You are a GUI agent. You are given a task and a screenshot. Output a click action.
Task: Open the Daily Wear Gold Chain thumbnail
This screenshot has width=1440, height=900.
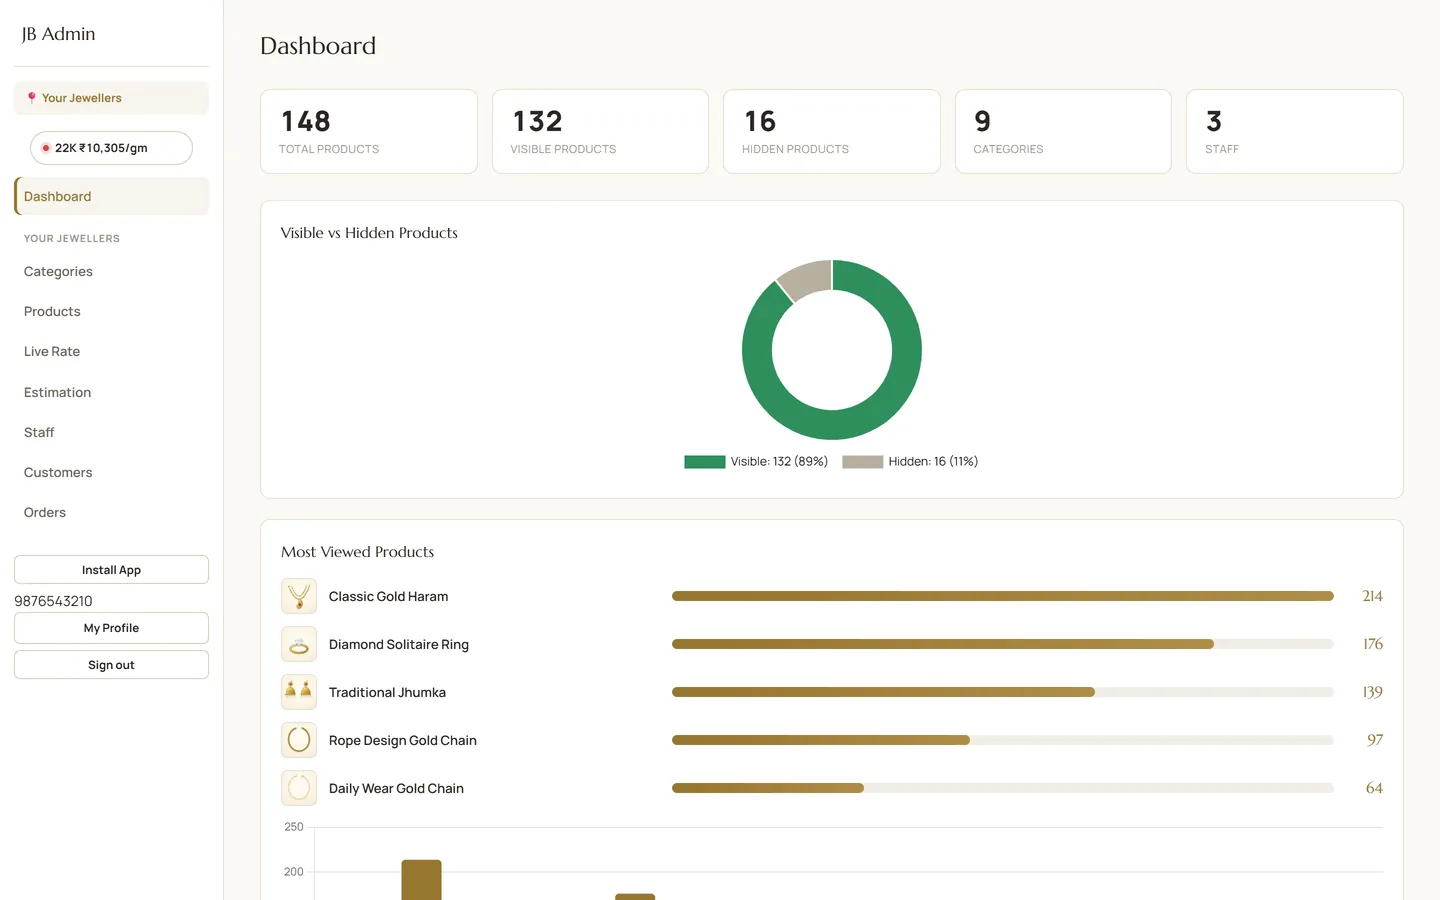coord(299,788)
